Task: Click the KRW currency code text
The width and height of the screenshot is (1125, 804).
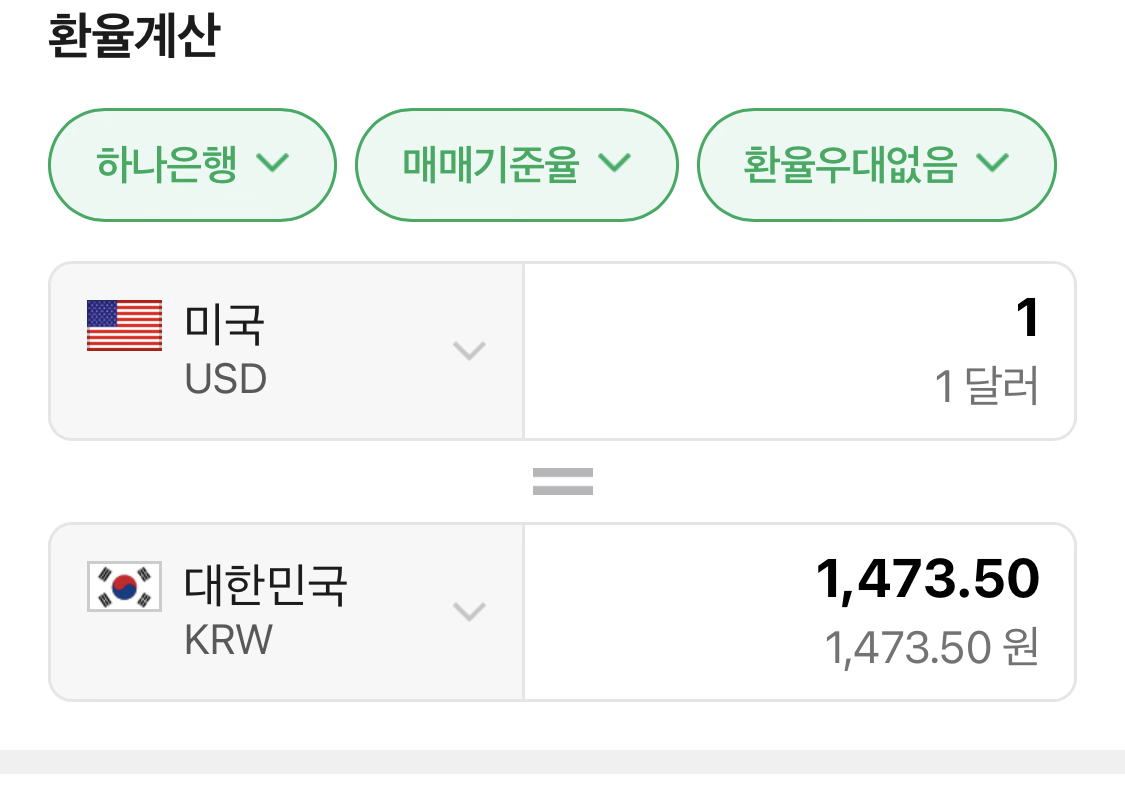Action: [229, 640]
